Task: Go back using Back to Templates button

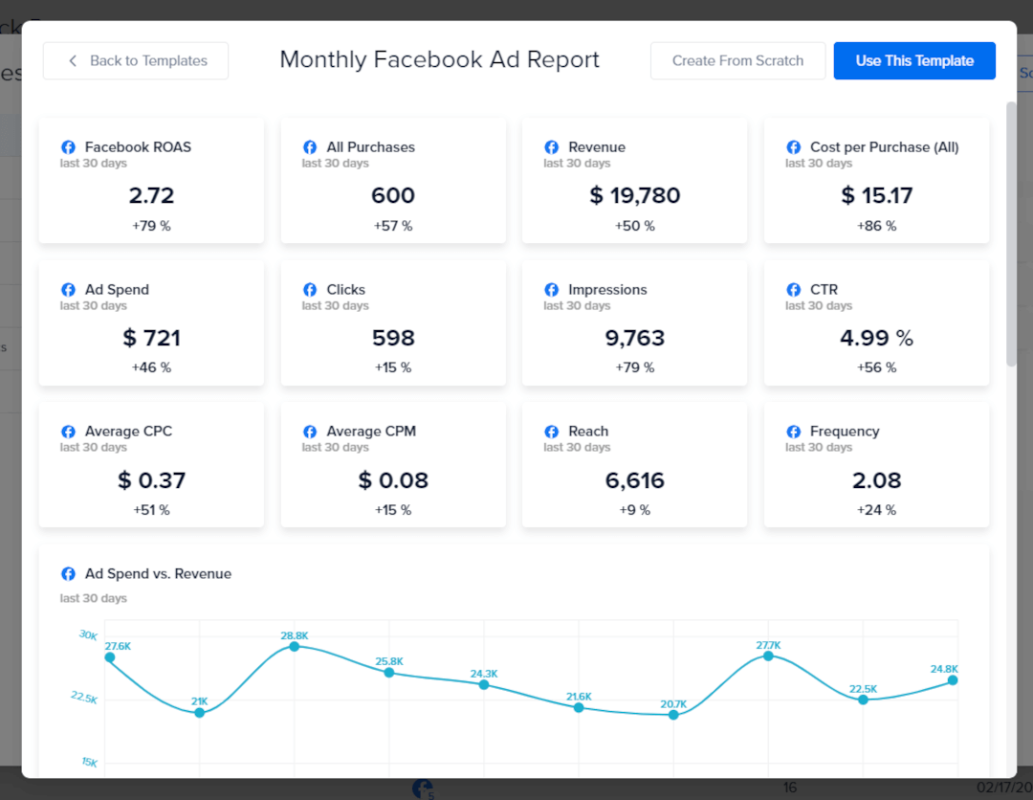Action: point(136,61)
